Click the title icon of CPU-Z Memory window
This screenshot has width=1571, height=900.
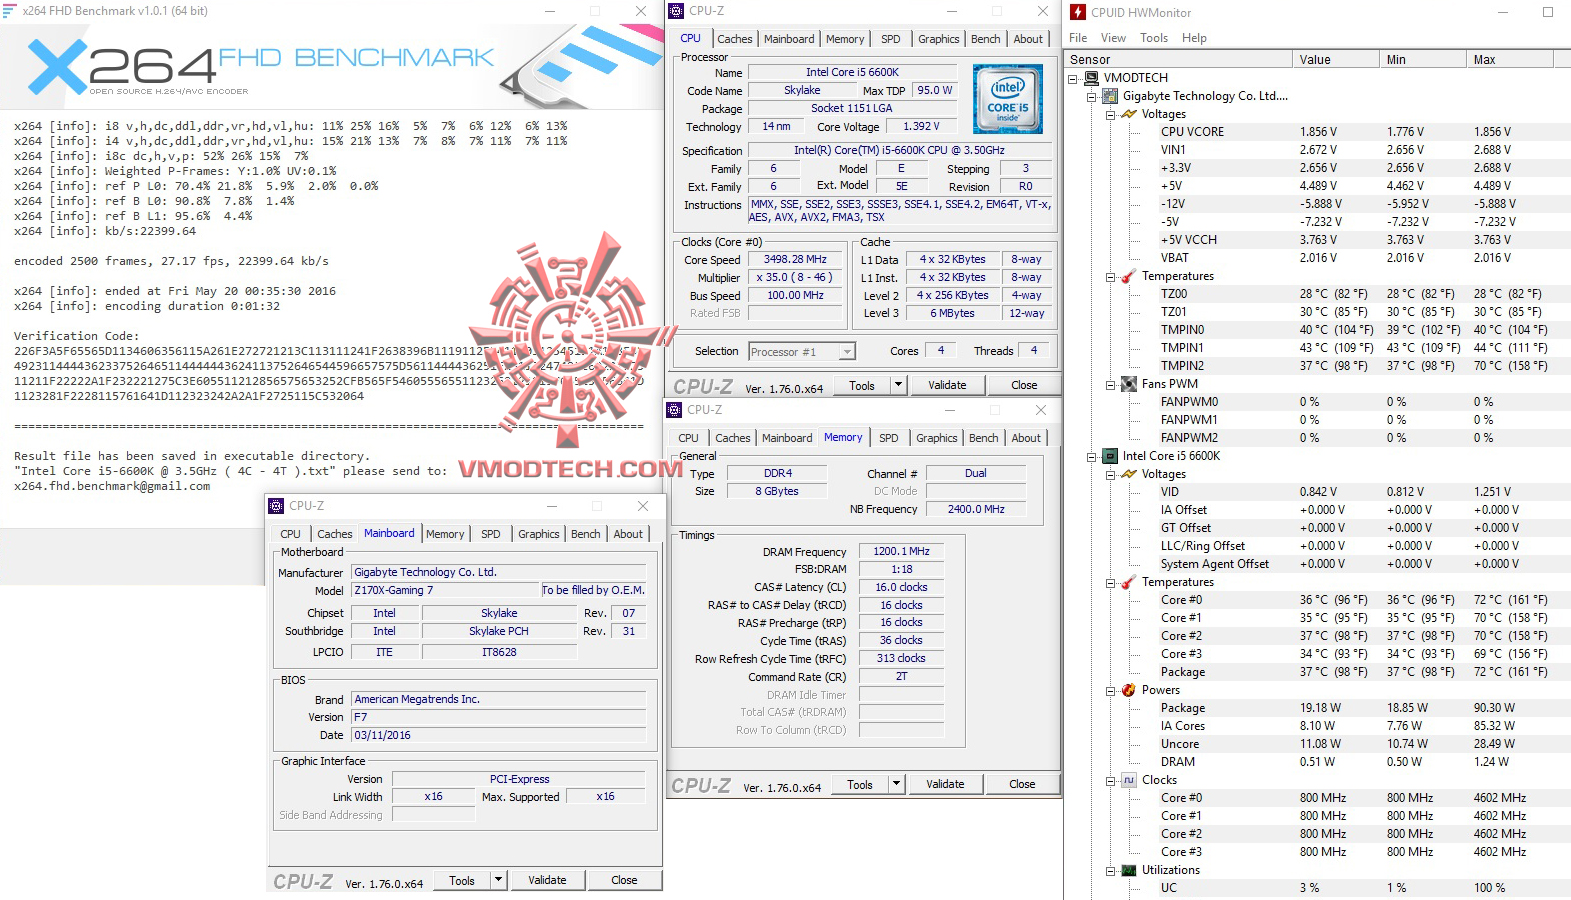coord(675,410)
